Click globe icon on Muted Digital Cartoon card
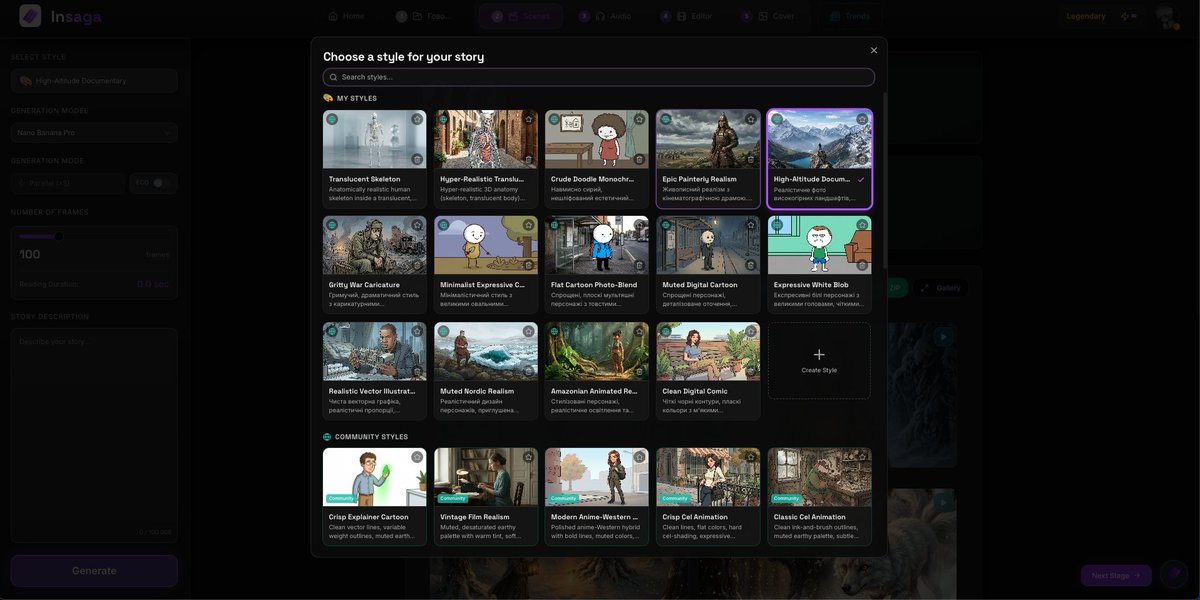This screenshot has height=600, width=1200. click(666, 225)
